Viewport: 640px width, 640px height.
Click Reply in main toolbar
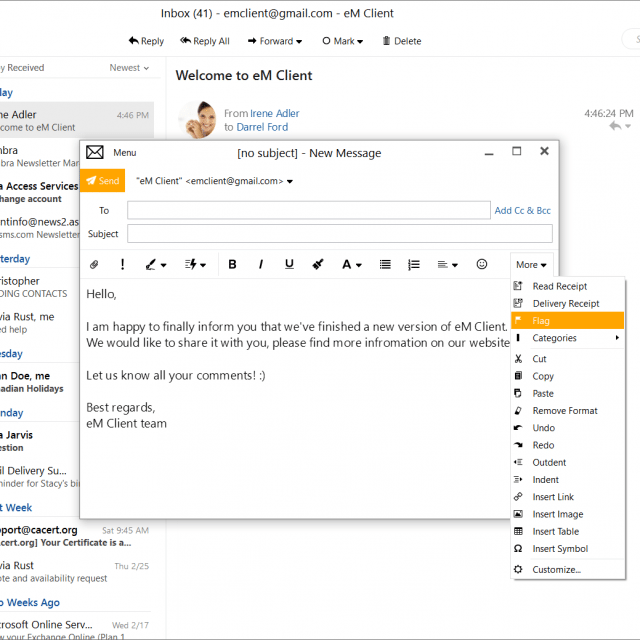[146, 41]
